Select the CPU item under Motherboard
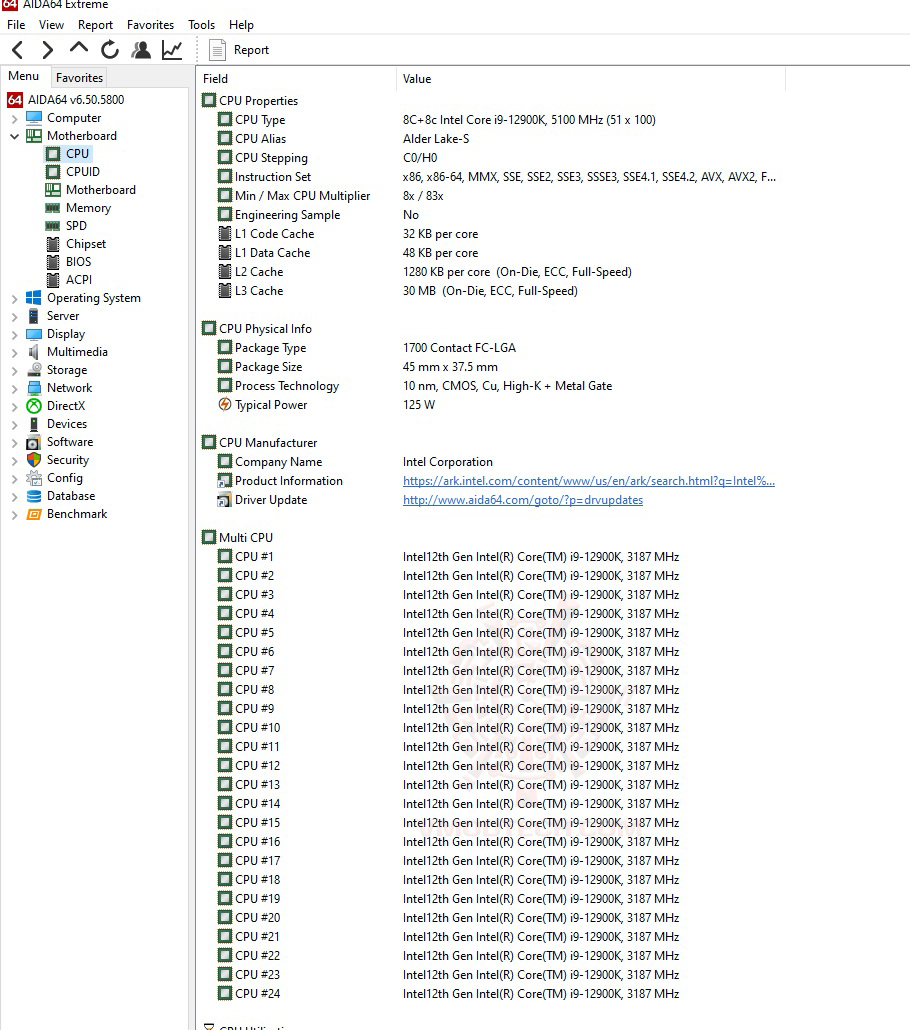Viewport: 910px width, 1030px height. [77, 154]
